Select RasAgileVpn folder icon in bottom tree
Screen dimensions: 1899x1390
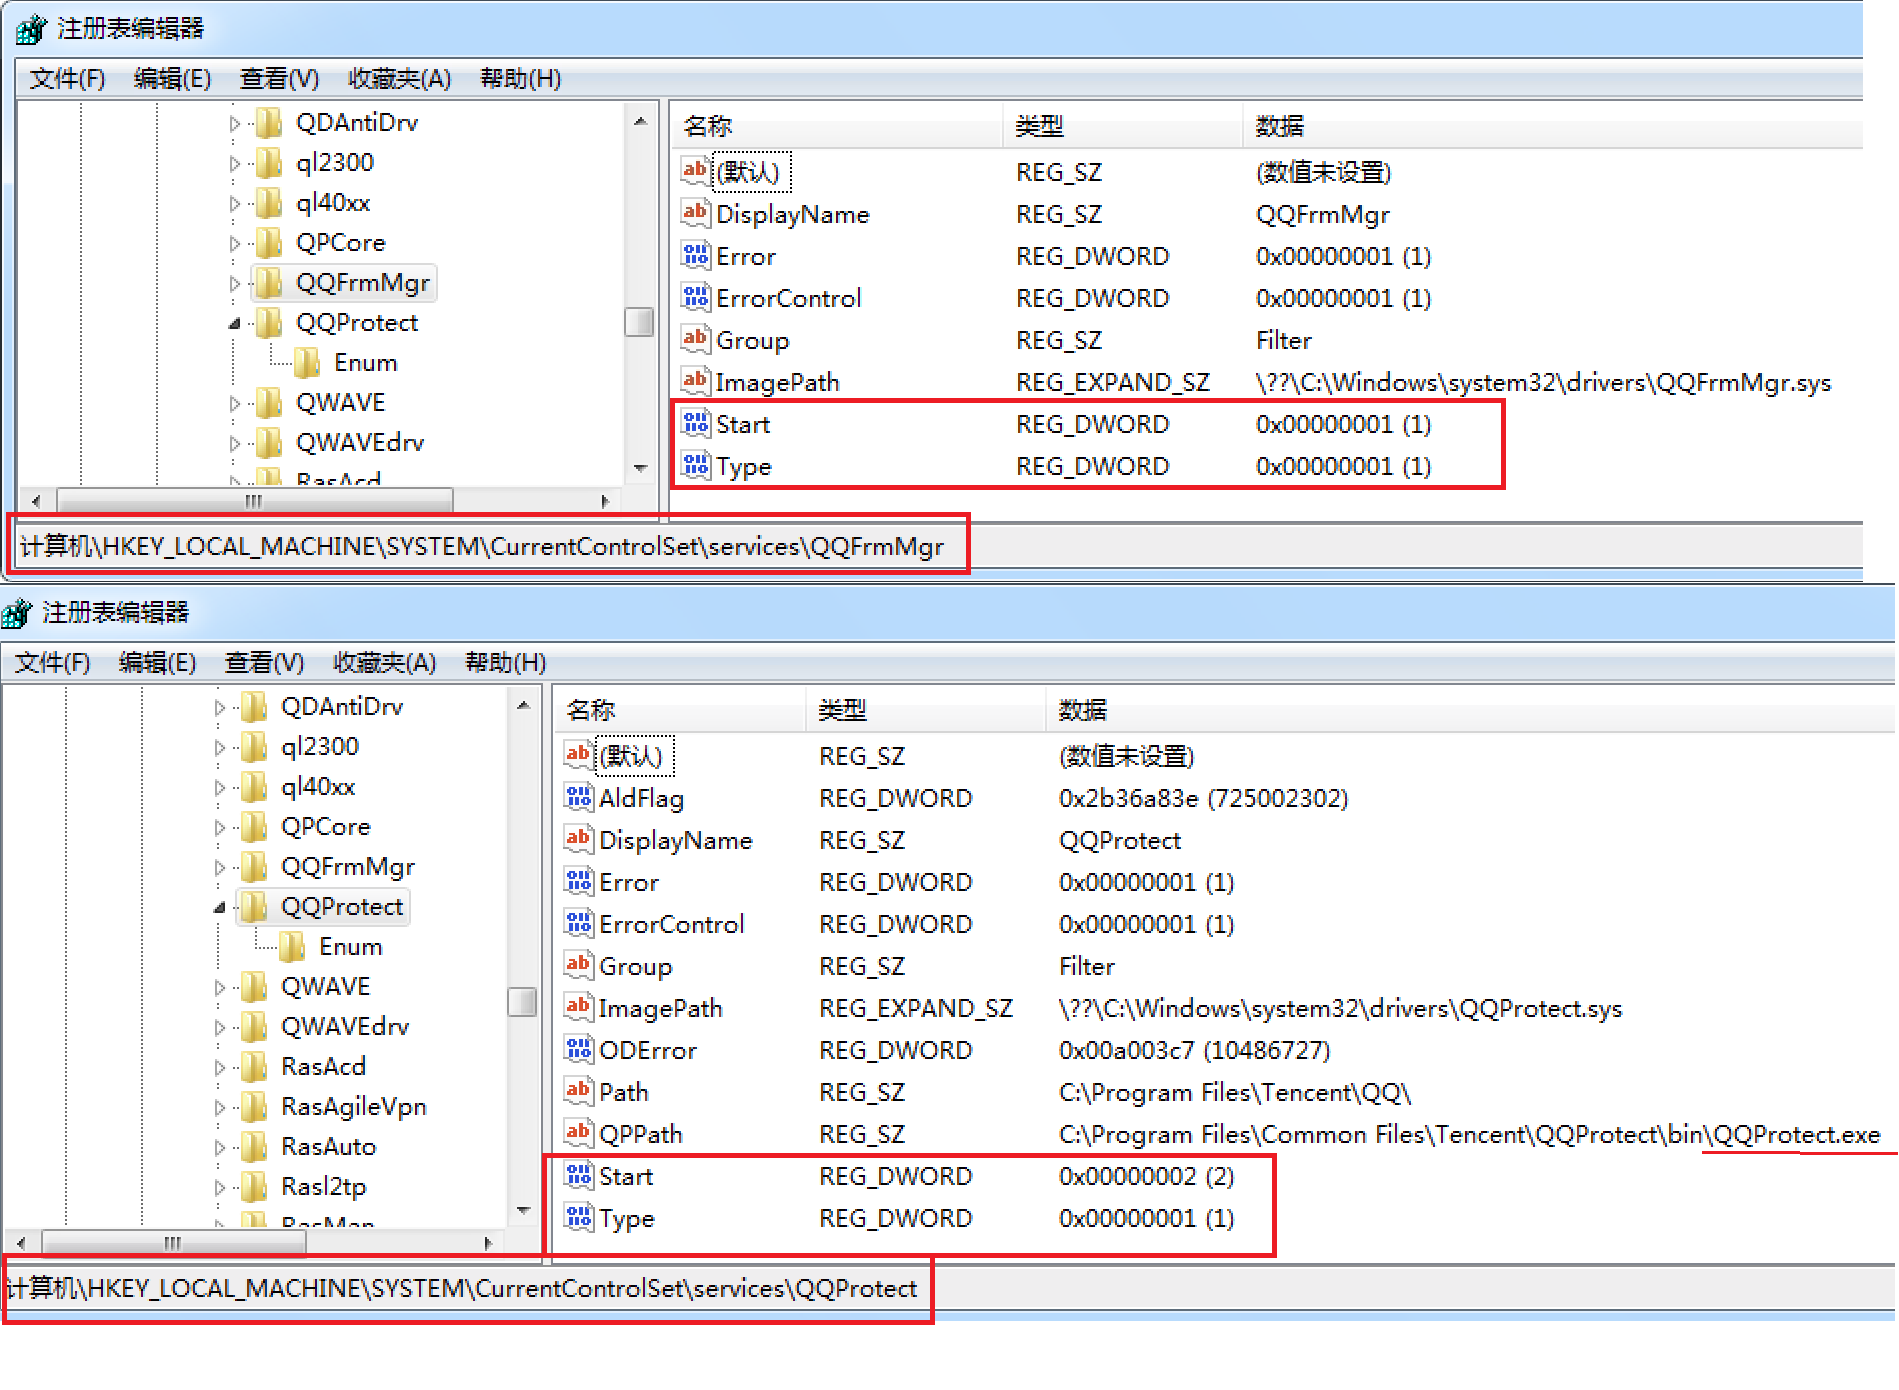(x=254, y=1107)
